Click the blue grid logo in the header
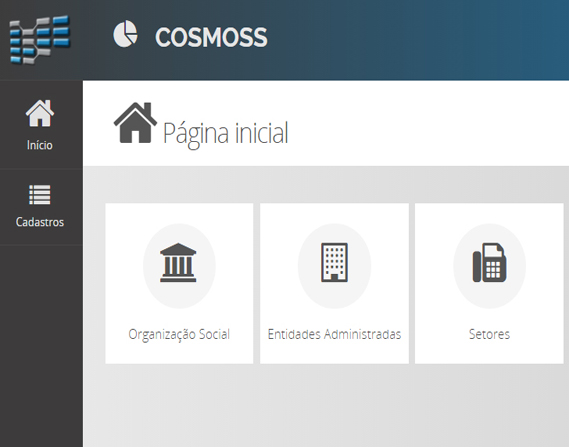 pyautogui.click(x=40, y=40)
